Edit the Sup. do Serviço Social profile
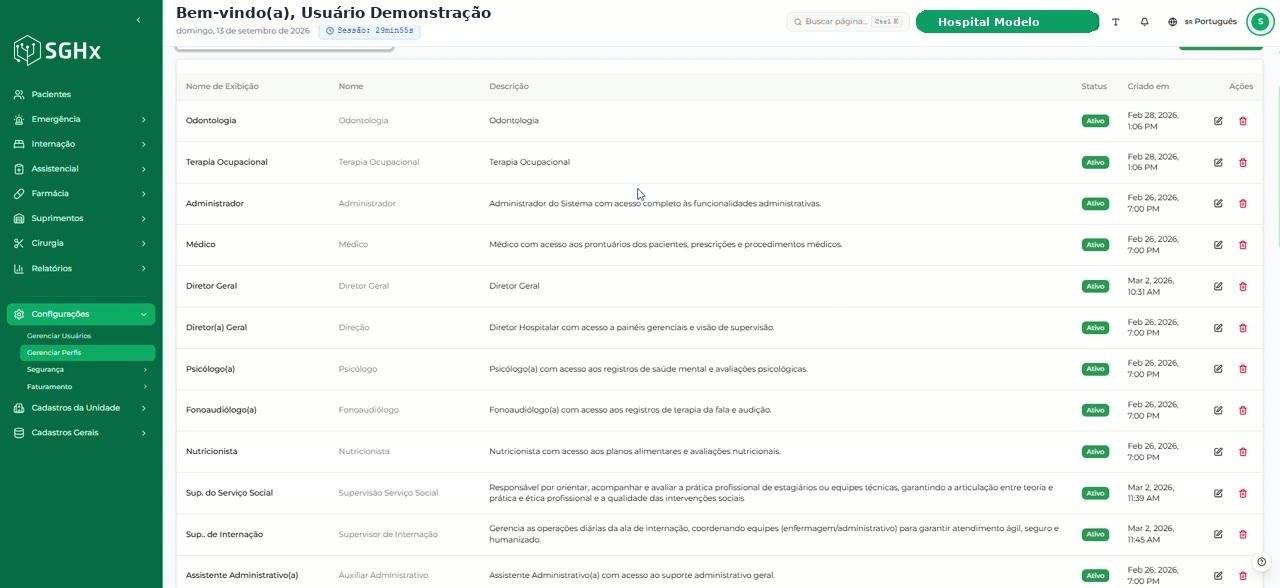 (x=1218, y=493)
